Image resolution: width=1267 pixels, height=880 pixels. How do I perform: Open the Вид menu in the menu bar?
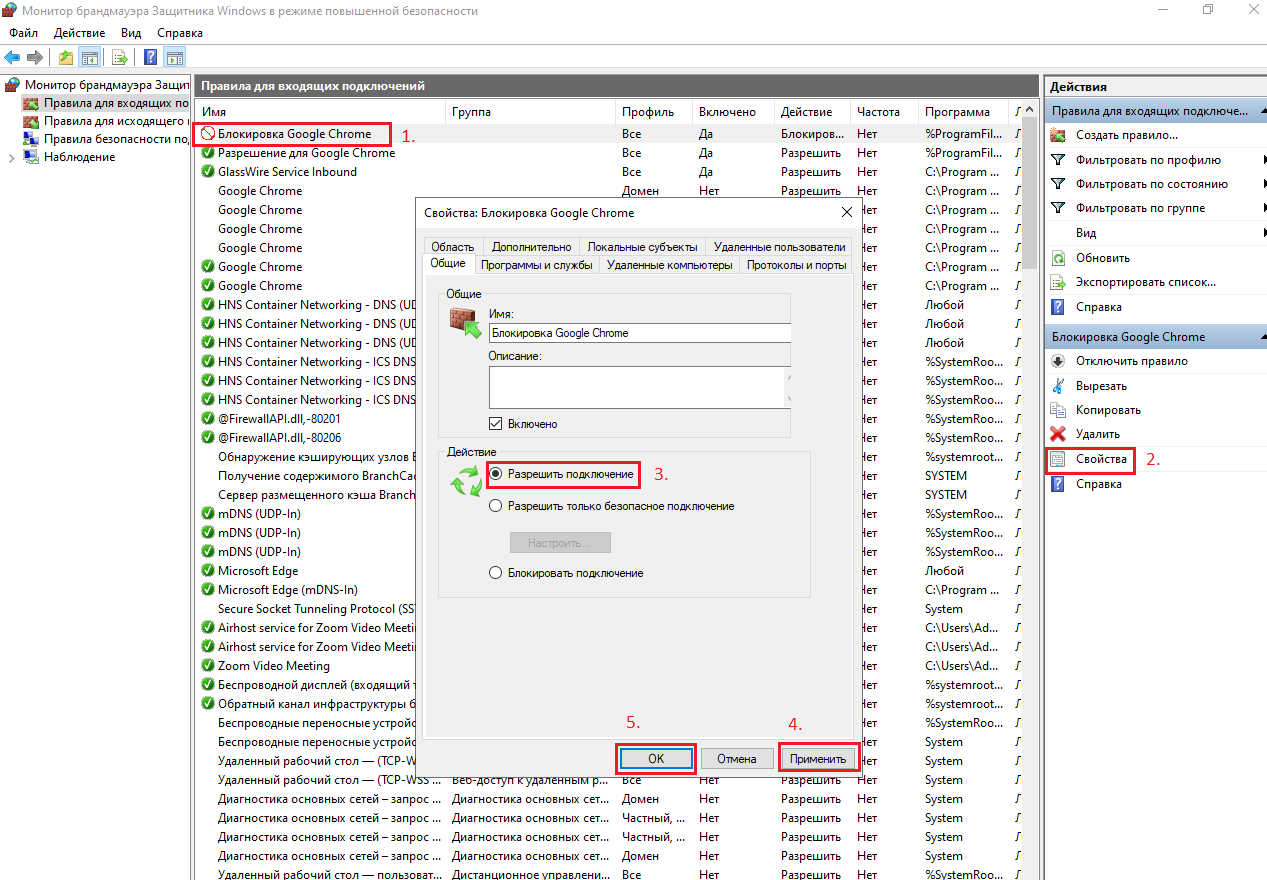coord(131,33)
